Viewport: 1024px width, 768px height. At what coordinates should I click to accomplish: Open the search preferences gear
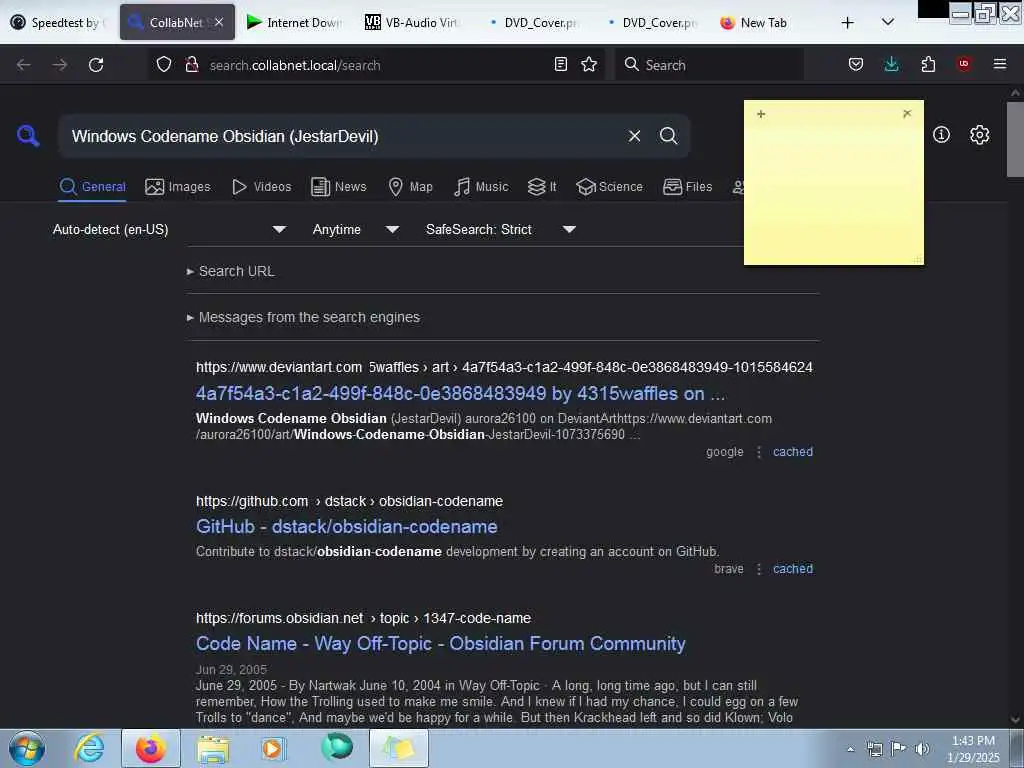click(980, 135)
